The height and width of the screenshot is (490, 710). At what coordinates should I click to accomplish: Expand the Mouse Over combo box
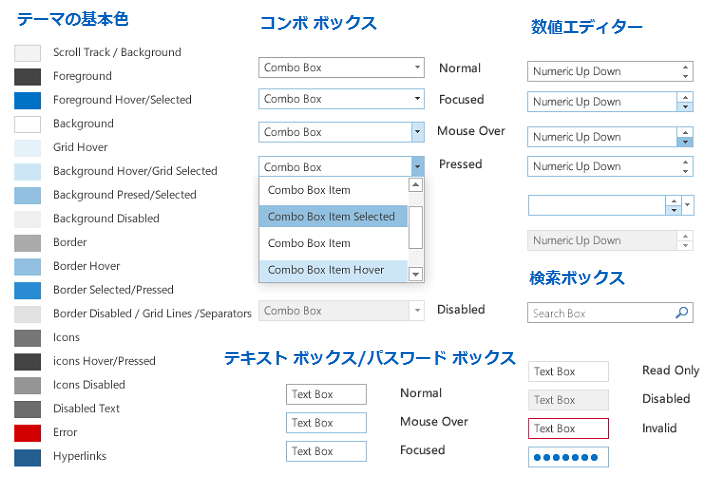[x=417, y=132]
